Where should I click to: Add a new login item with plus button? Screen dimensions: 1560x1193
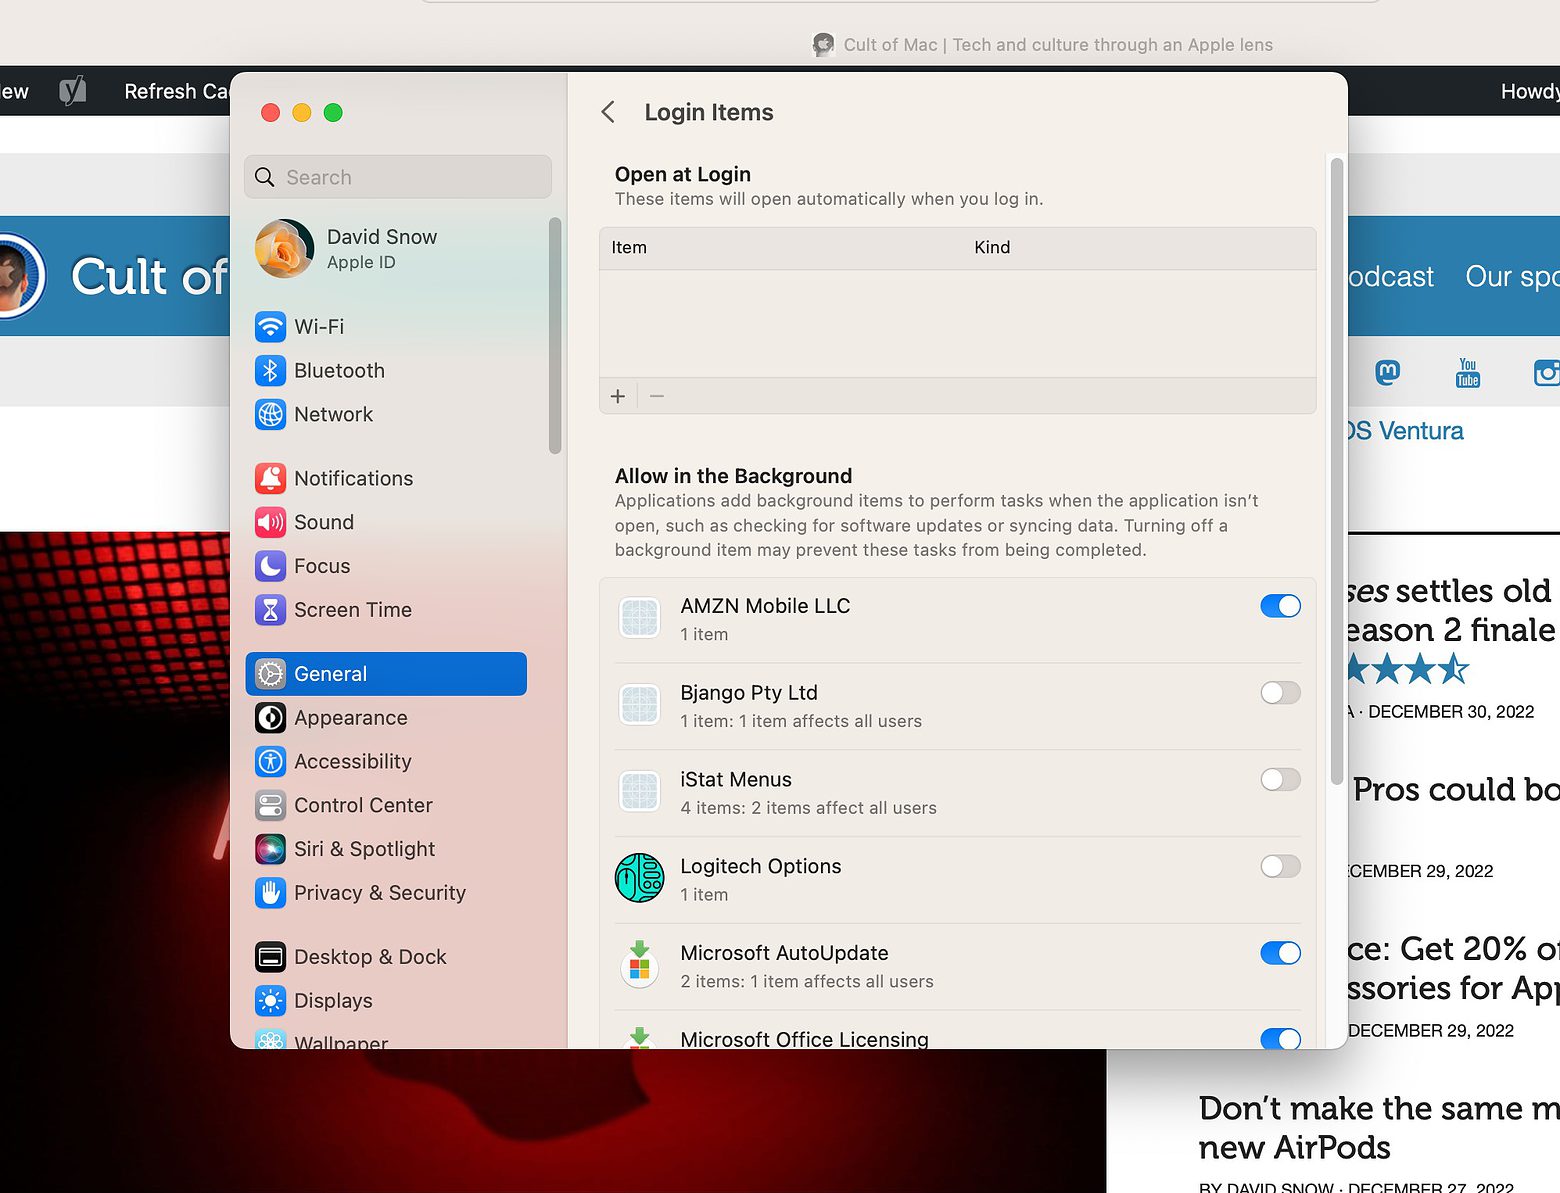(x=618, y=395)
